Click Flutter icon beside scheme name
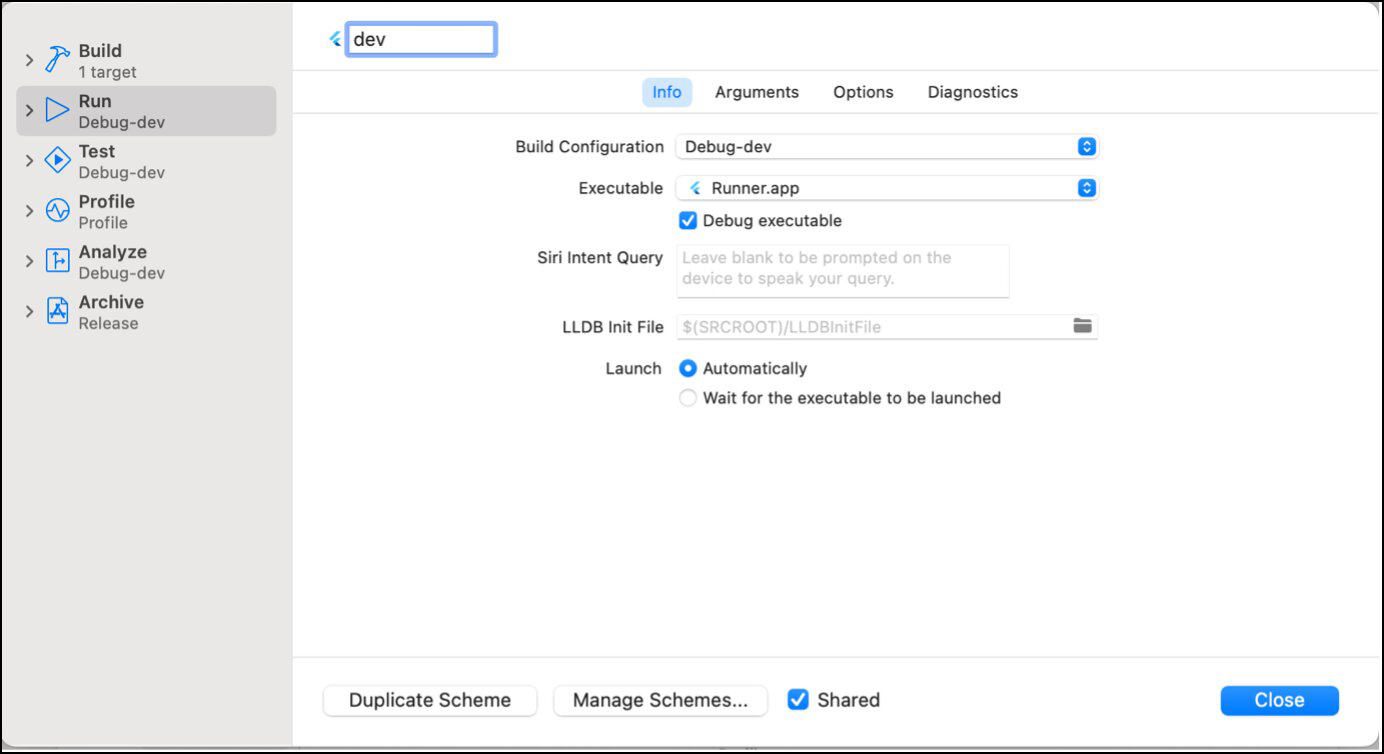The image size is (1384, 754). [335, 40]
